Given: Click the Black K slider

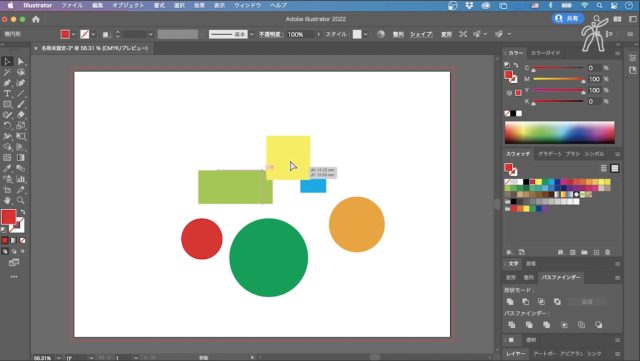Looking at the screenshot, I should click(558, 101).
